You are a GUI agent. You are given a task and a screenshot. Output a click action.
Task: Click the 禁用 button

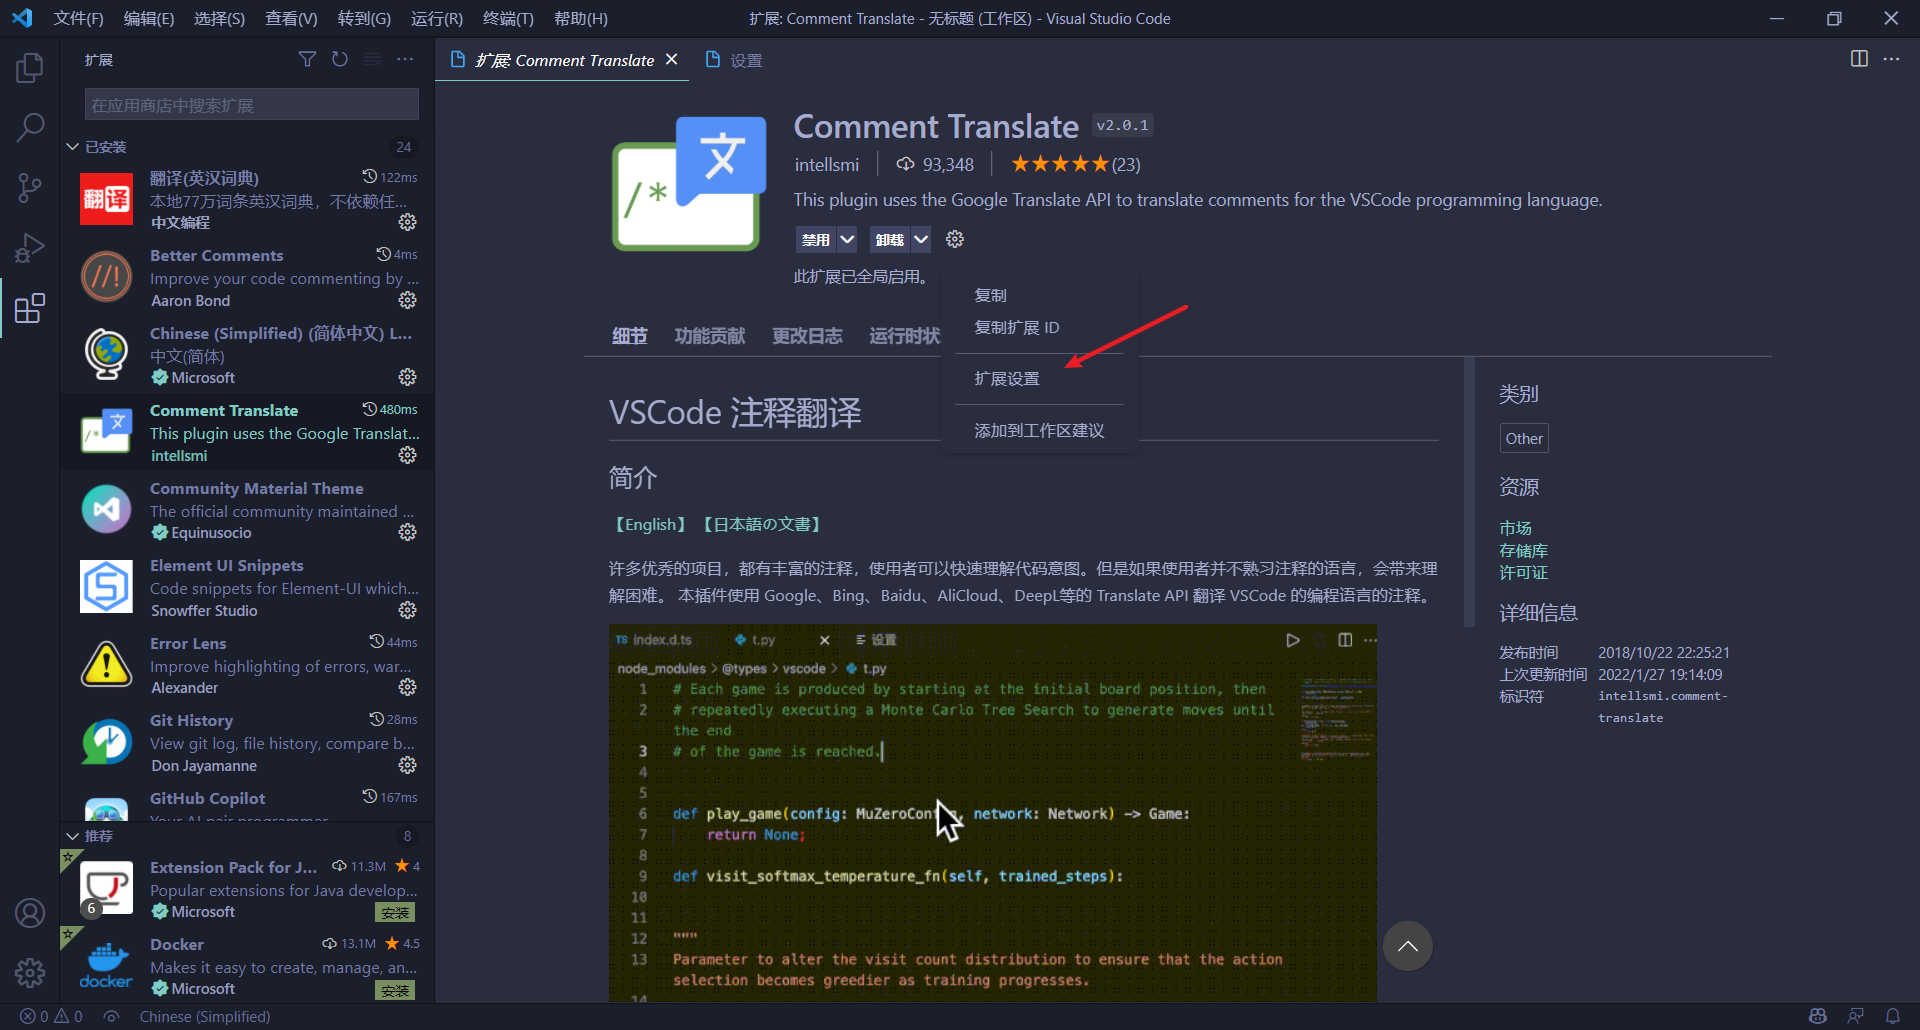816,239
